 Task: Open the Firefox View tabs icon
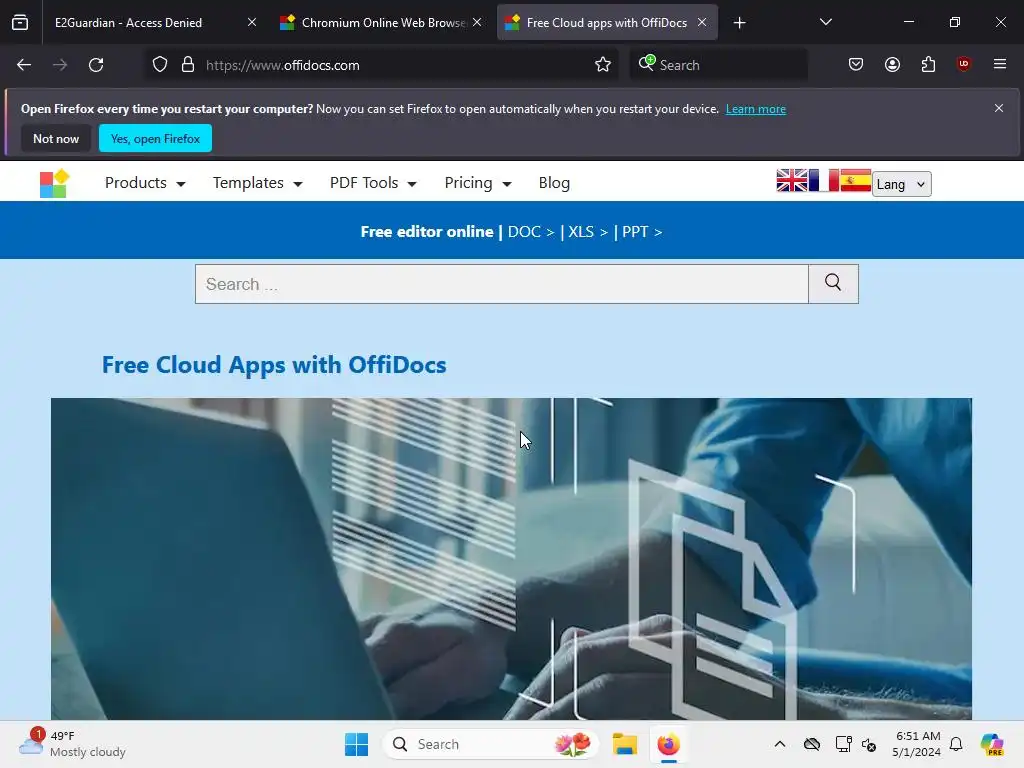click(x=20, y=22)
